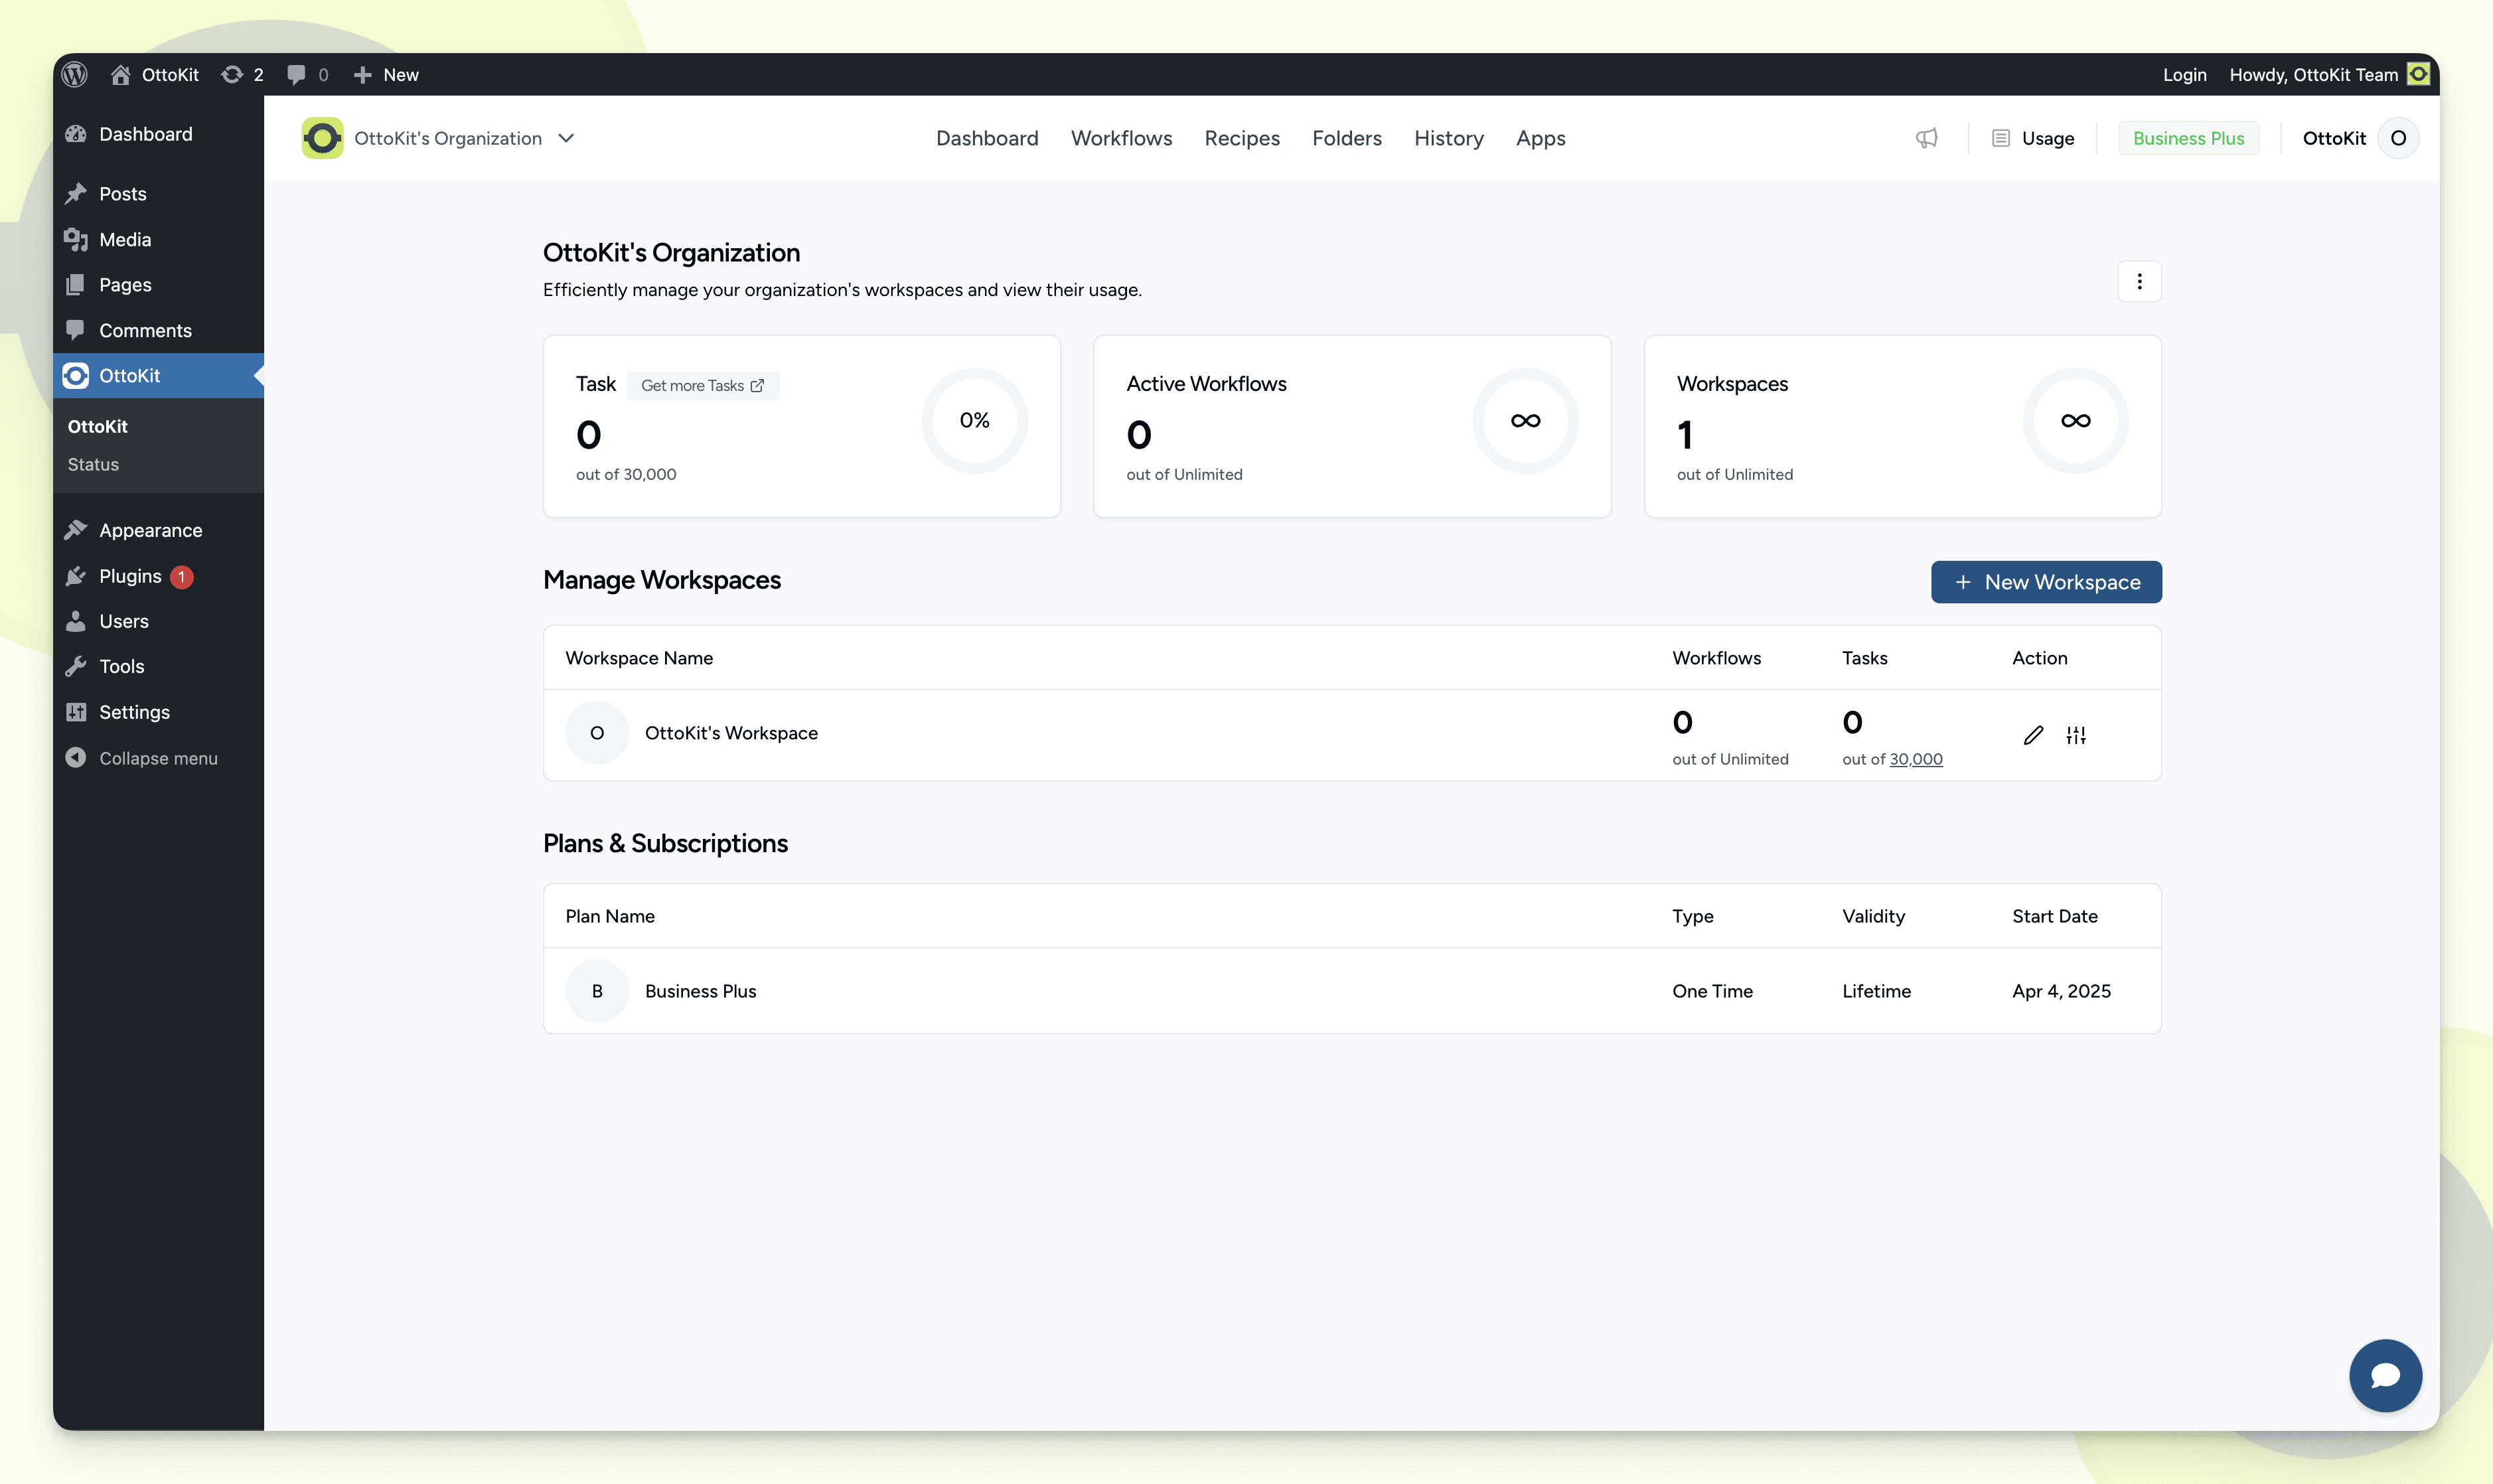Edit OttoKit's Workspace with pencil icon
The height and width of the screenshot is (1484, 2493).
[x=2033, y=736]
